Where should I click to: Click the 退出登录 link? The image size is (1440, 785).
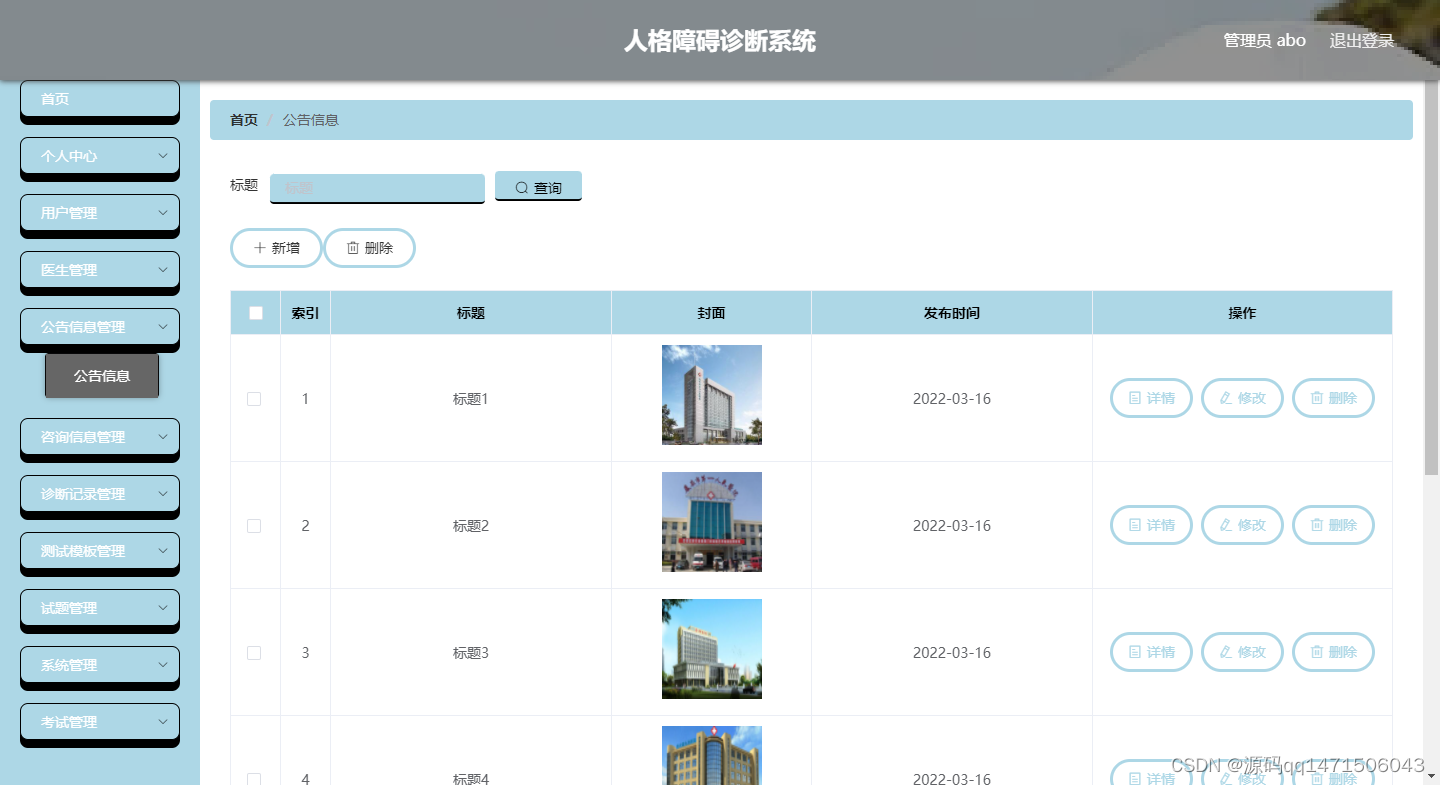(1361, 41)
